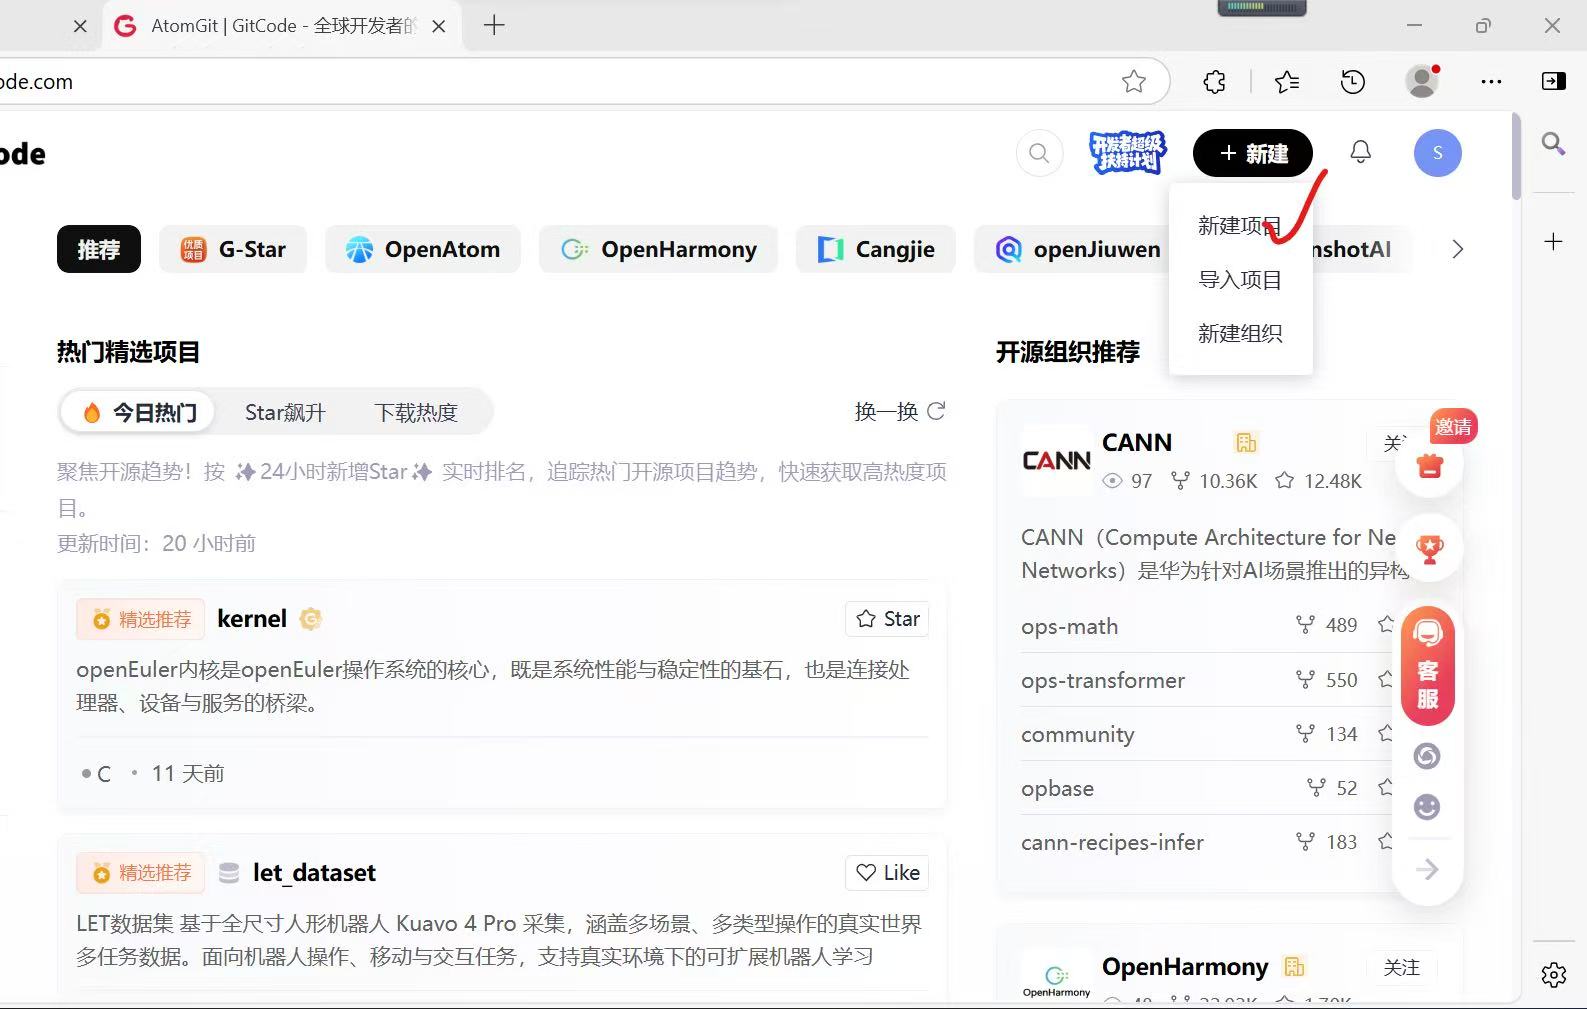Click the trophy floating icon
1587x1009 pixels.
(1430, 548)
